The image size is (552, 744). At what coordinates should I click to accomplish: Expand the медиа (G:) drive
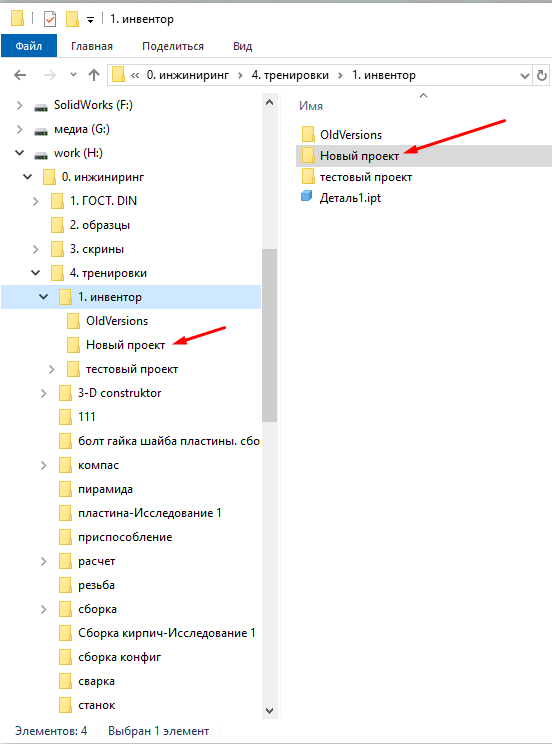(x=19, y=129)
